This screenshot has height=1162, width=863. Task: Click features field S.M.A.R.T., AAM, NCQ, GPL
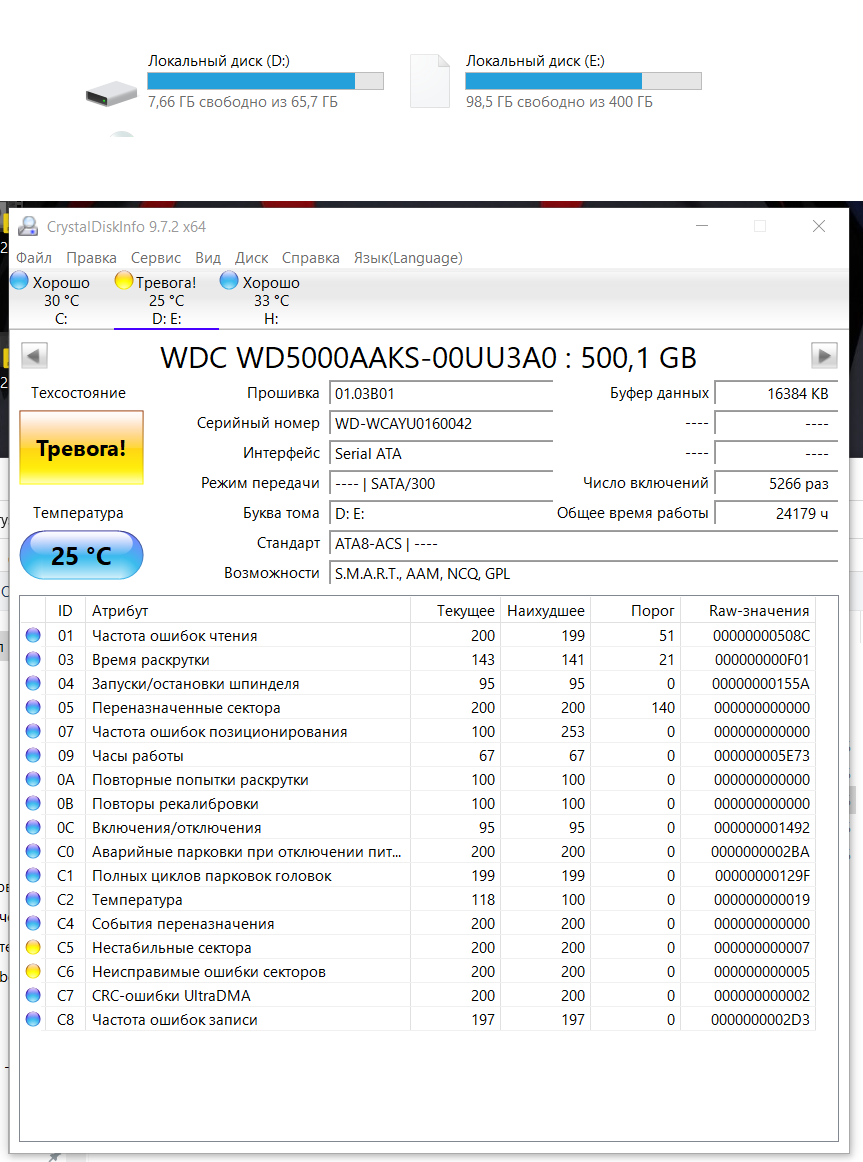tap(583, 574)
